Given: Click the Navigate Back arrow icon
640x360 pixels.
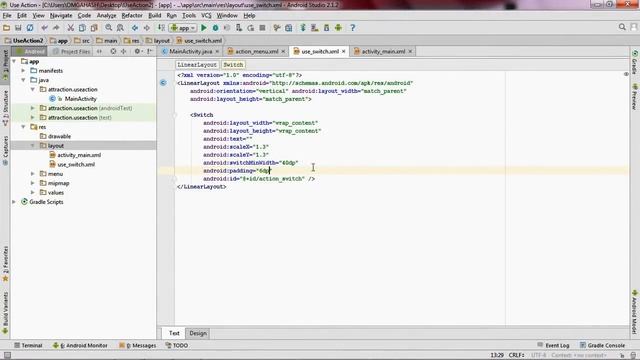Looking at the screenshot, I should point(135,28).
